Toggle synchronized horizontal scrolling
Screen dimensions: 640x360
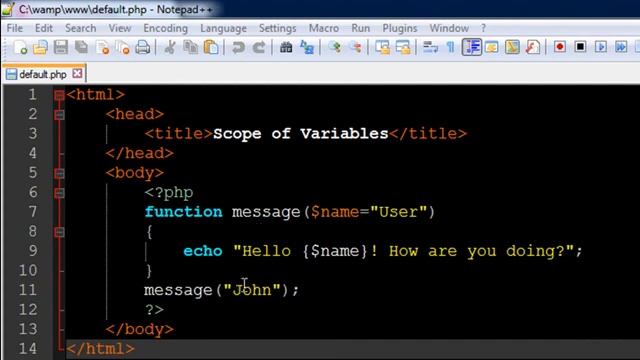[403, 47]
